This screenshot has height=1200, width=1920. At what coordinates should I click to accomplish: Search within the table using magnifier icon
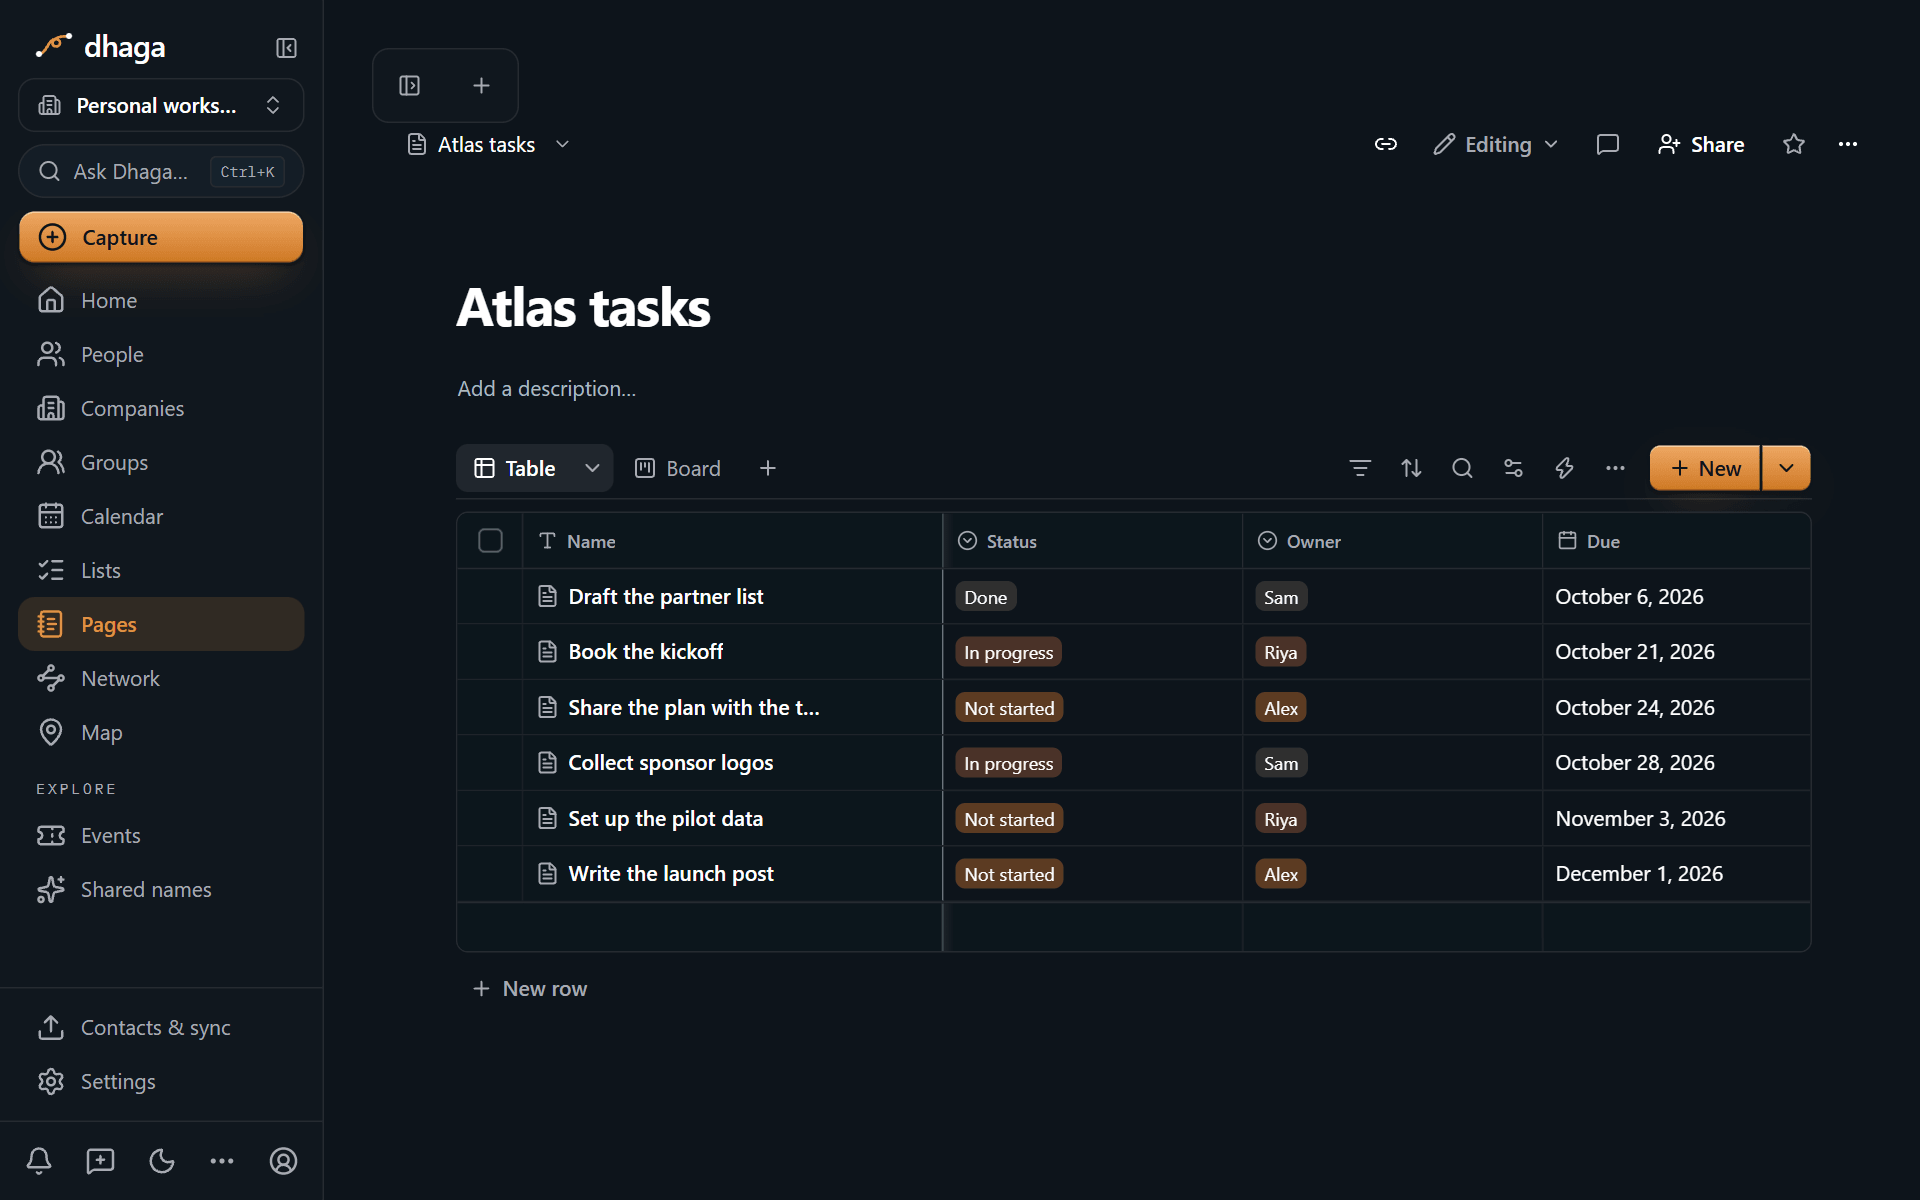(1462, 468)
